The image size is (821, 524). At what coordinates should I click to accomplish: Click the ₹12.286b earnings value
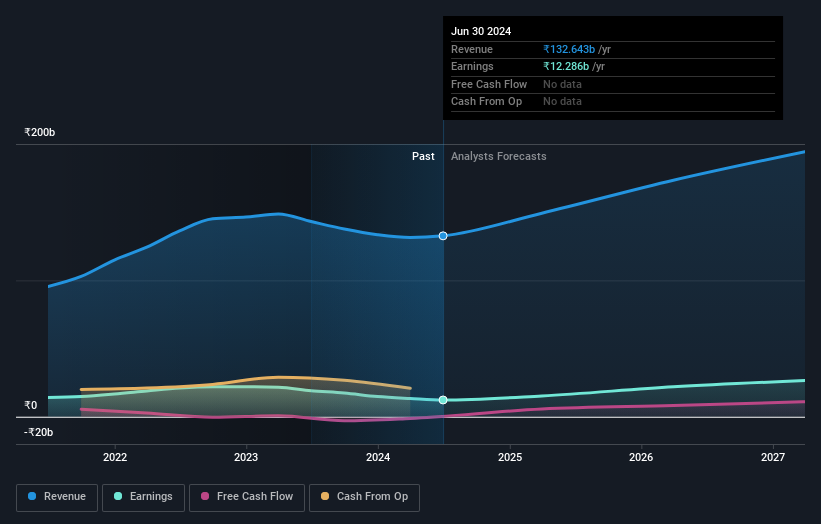pos(565,66)
